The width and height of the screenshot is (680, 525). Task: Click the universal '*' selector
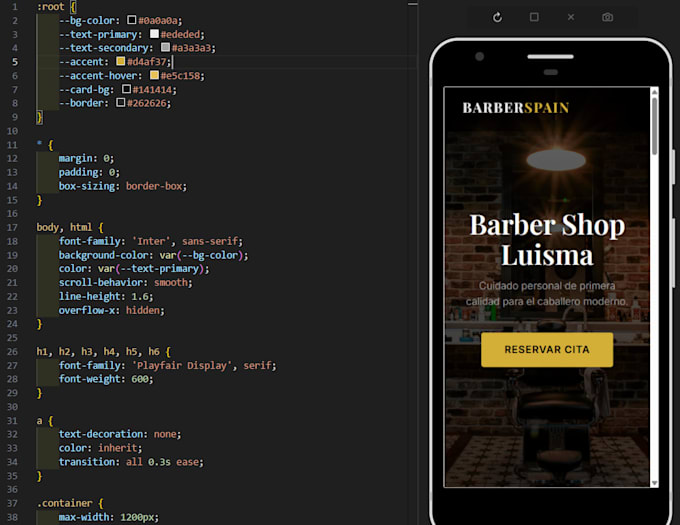pos(39,143)
